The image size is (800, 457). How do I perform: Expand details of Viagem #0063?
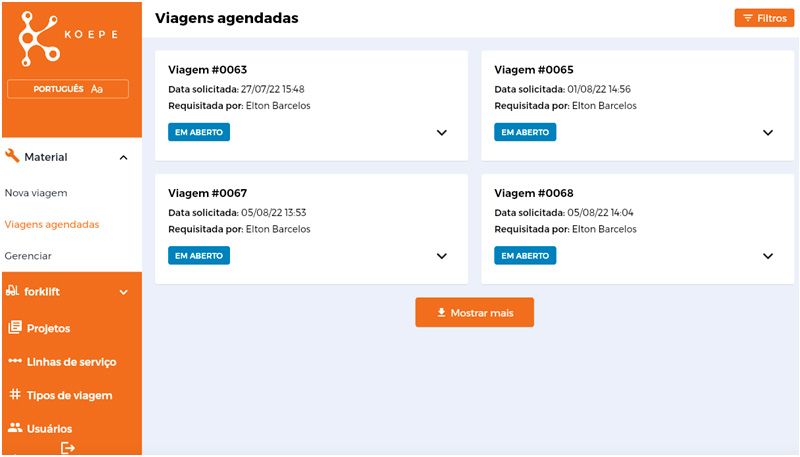coord(442,133)
